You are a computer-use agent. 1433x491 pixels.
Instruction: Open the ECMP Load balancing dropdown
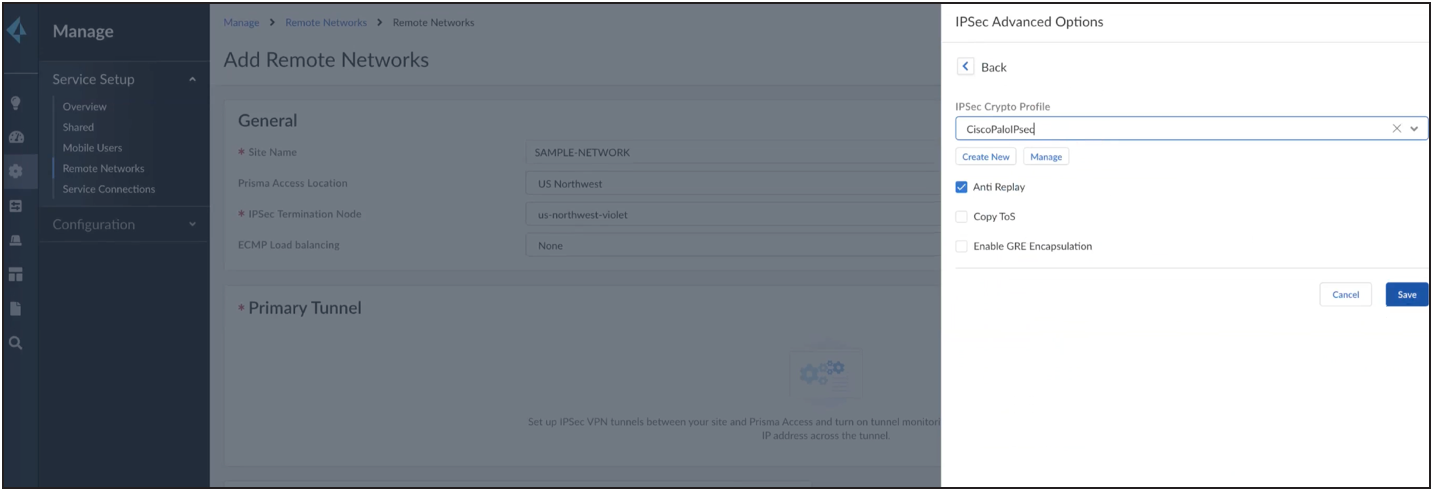pyautogui.click(x=733, y=245)
